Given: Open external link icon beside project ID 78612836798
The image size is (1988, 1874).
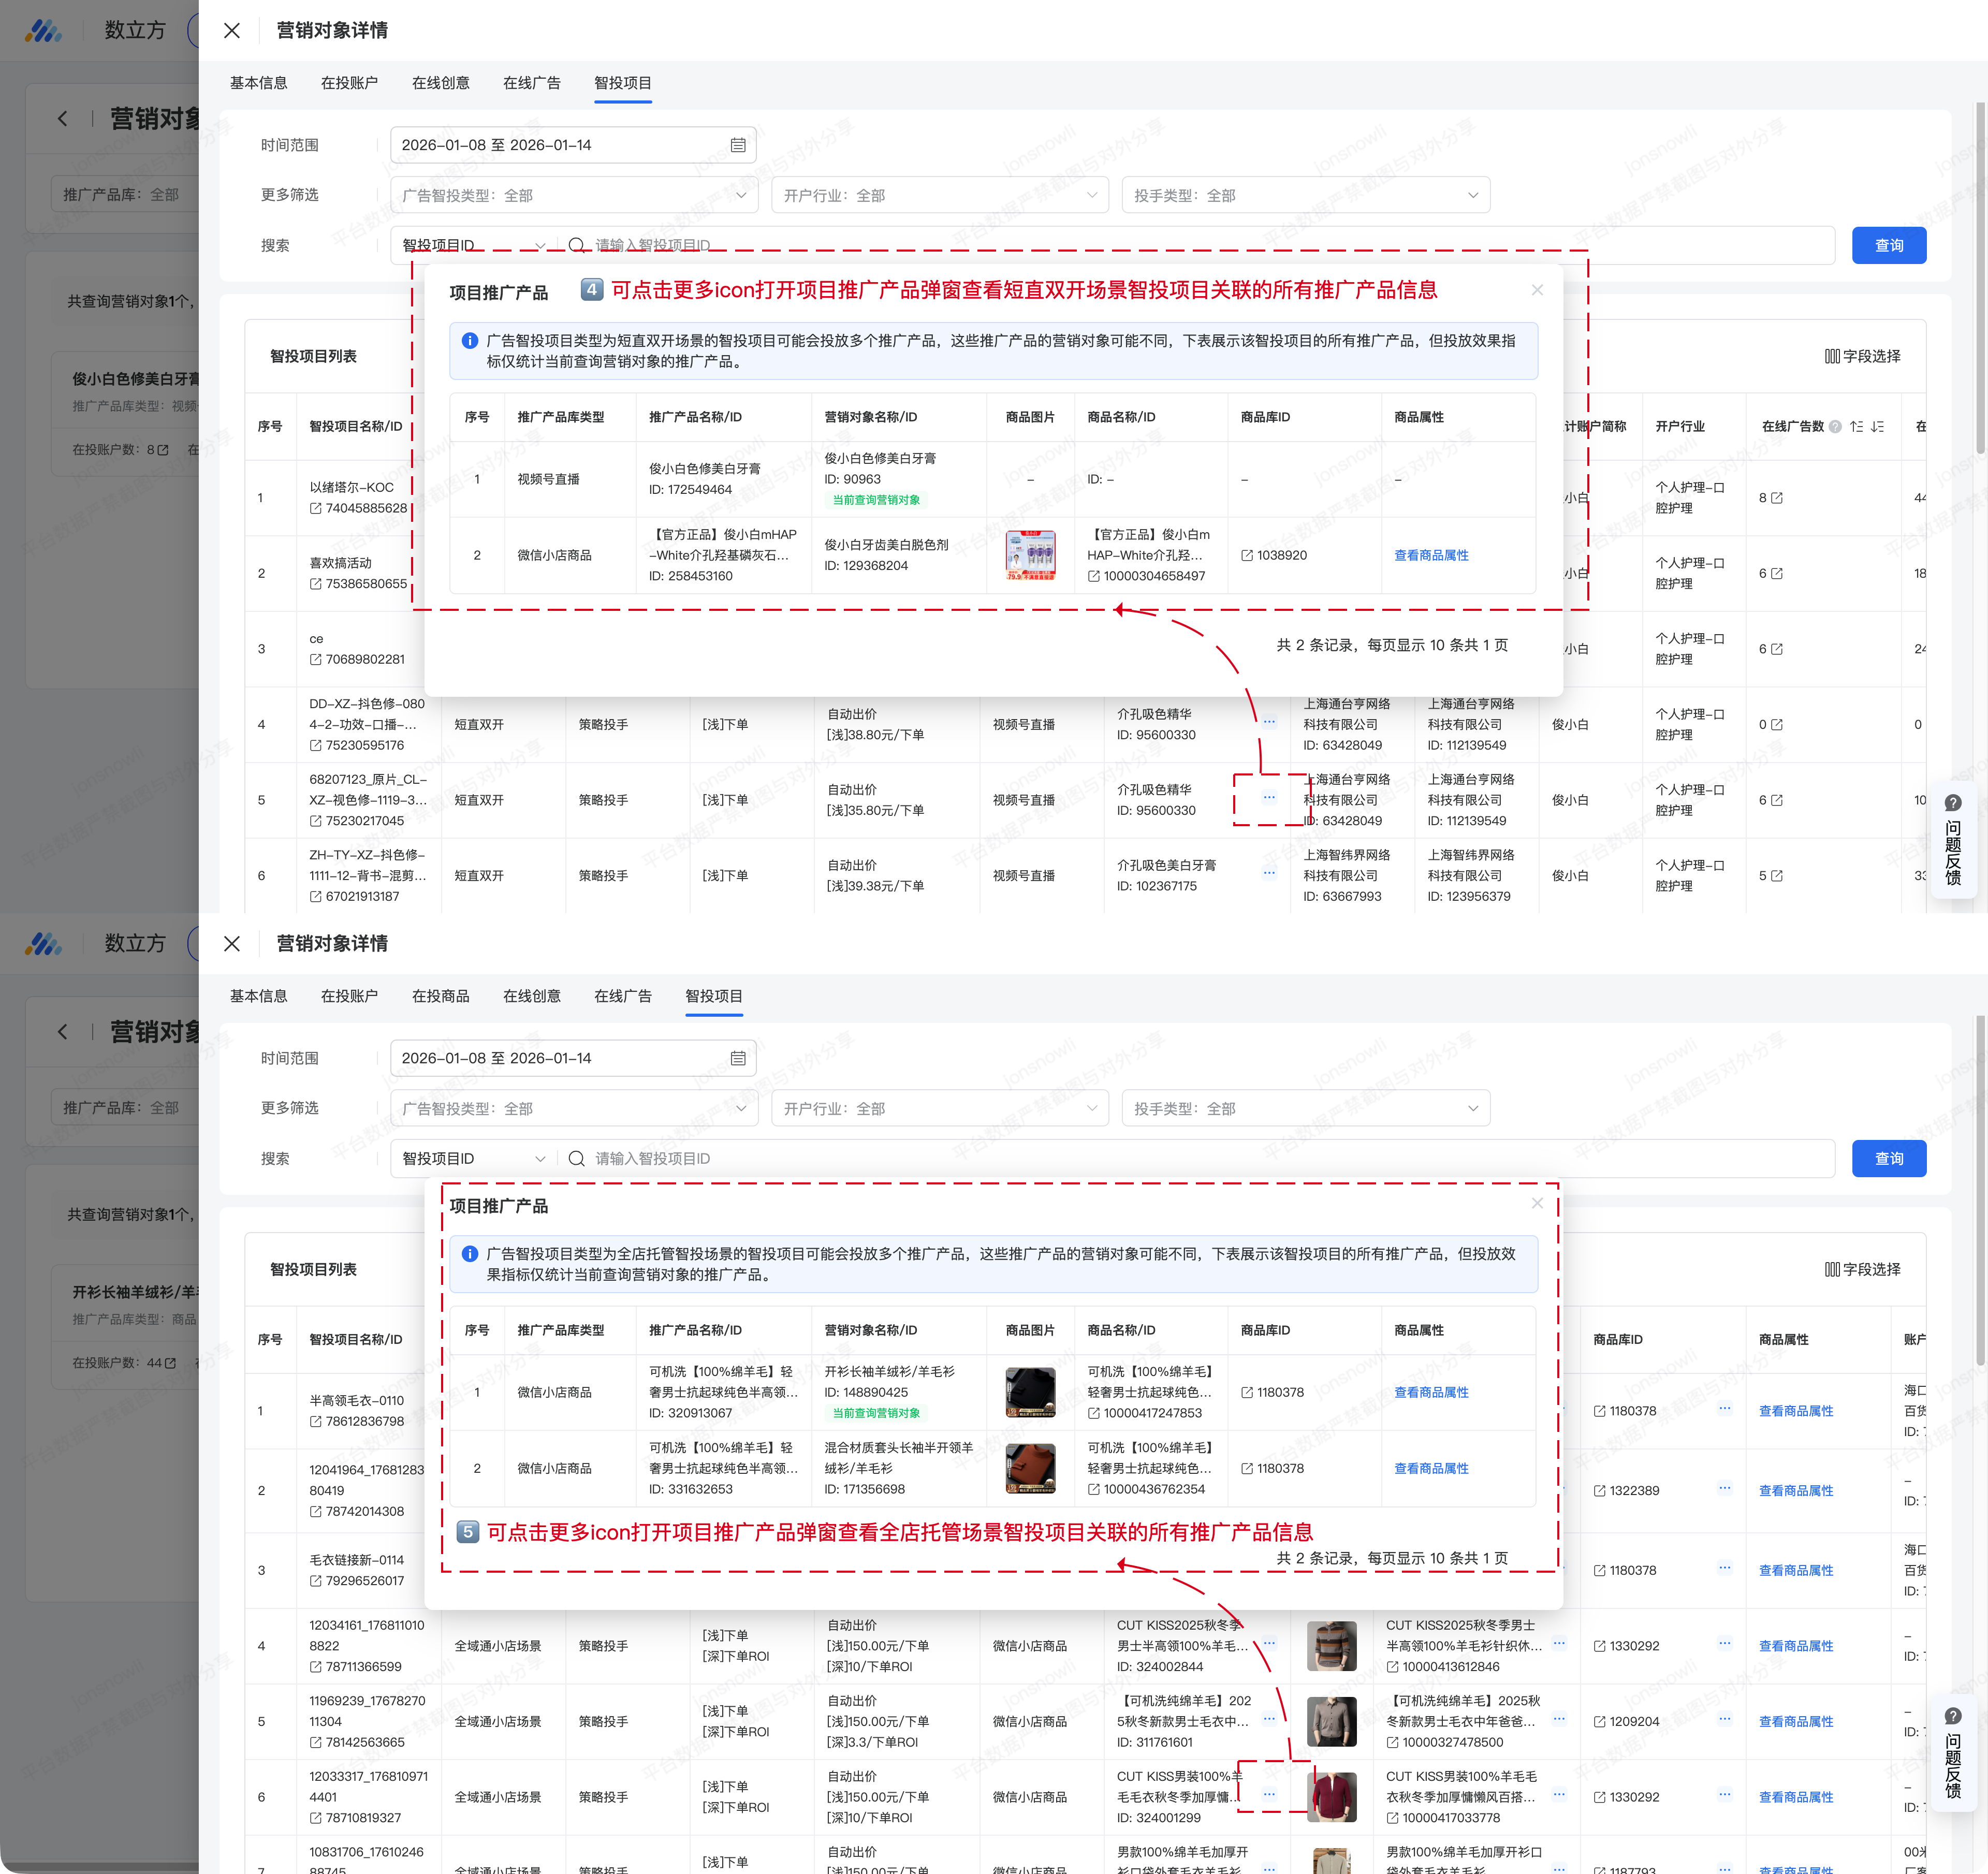Looking at the screenshot, I should point(316,1422).
